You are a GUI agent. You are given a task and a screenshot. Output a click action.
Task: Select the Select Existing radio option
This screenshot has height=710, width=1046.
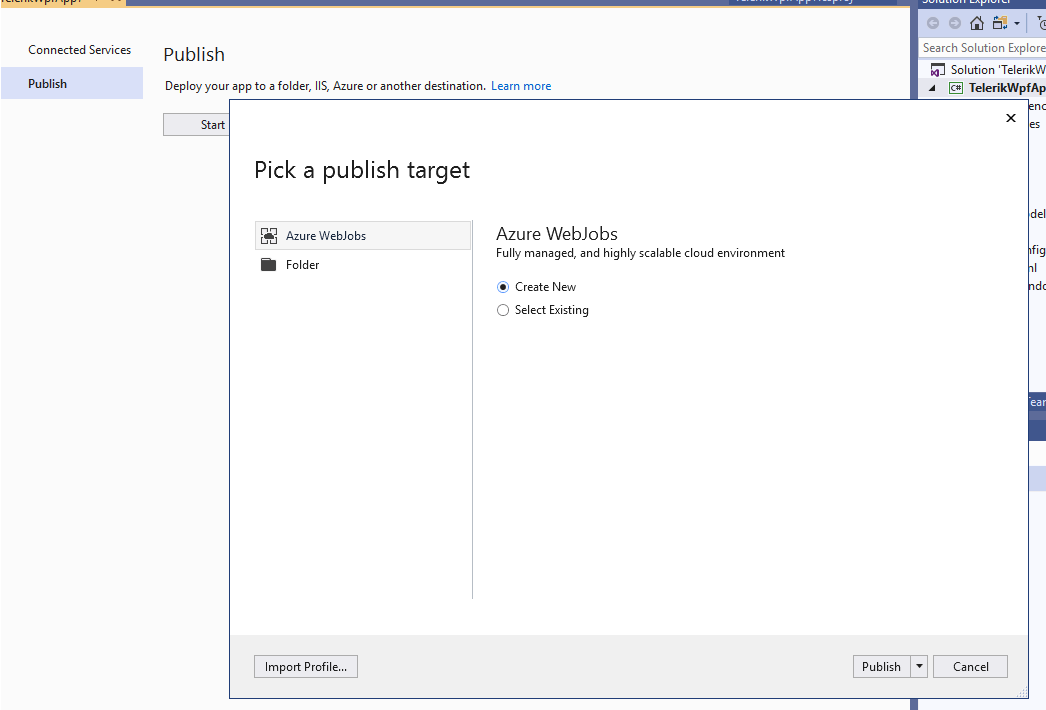[503, 310]
